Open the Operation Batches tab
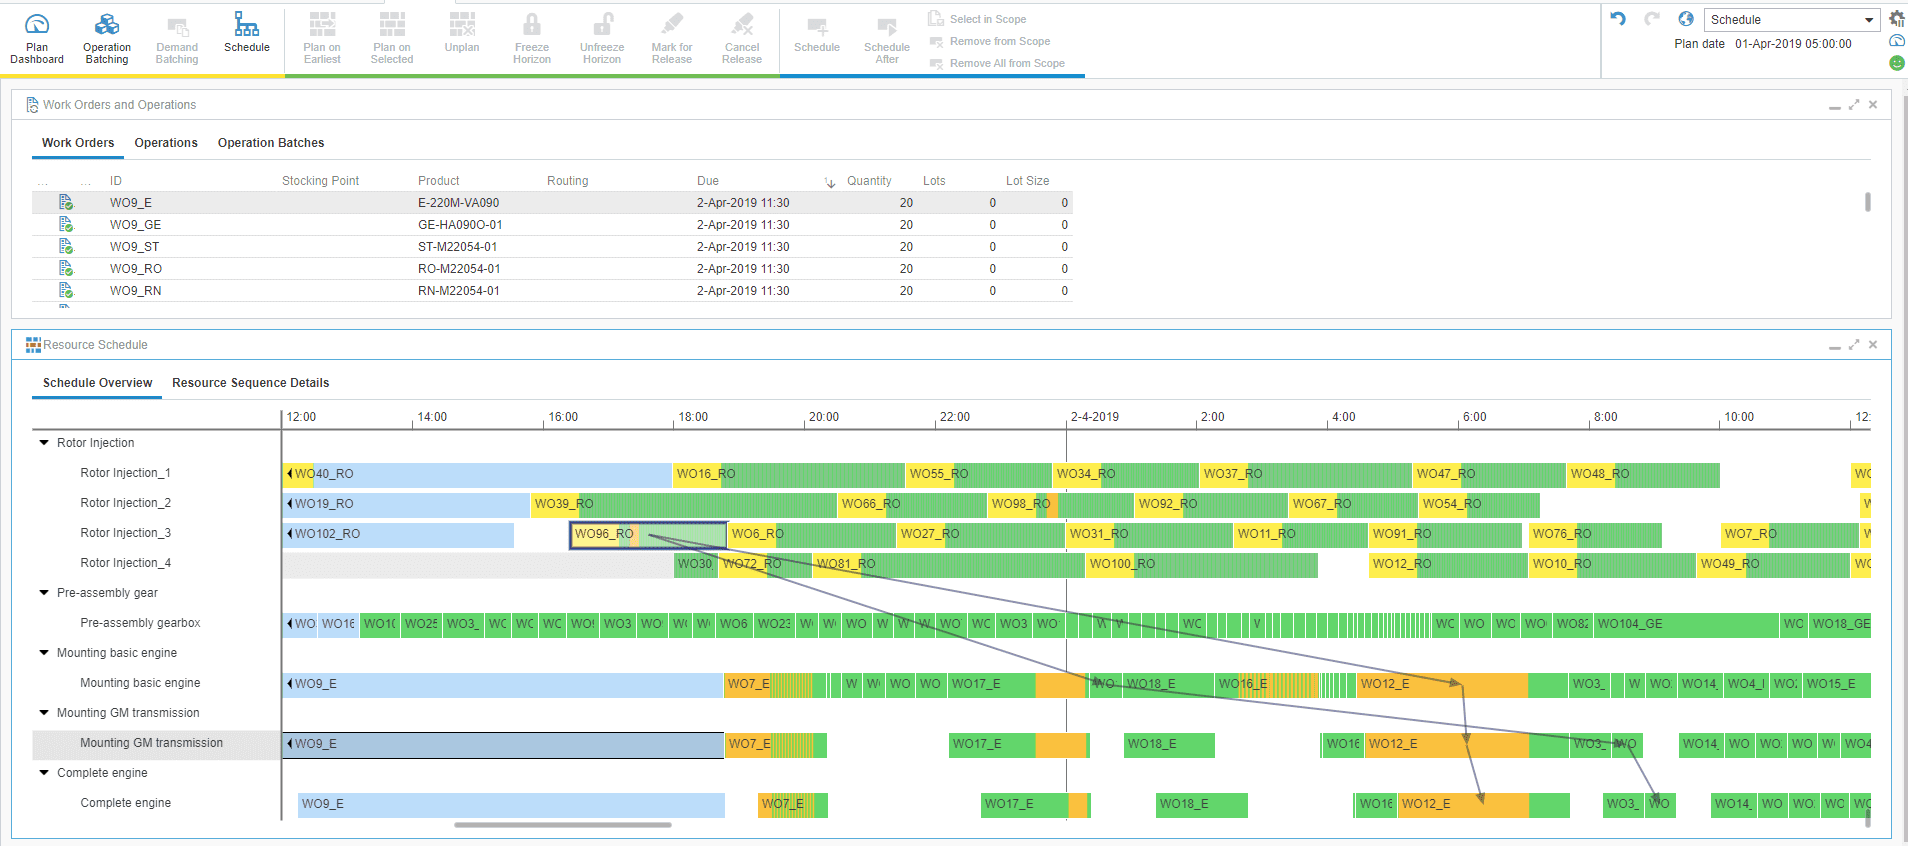 click(271, 143)
